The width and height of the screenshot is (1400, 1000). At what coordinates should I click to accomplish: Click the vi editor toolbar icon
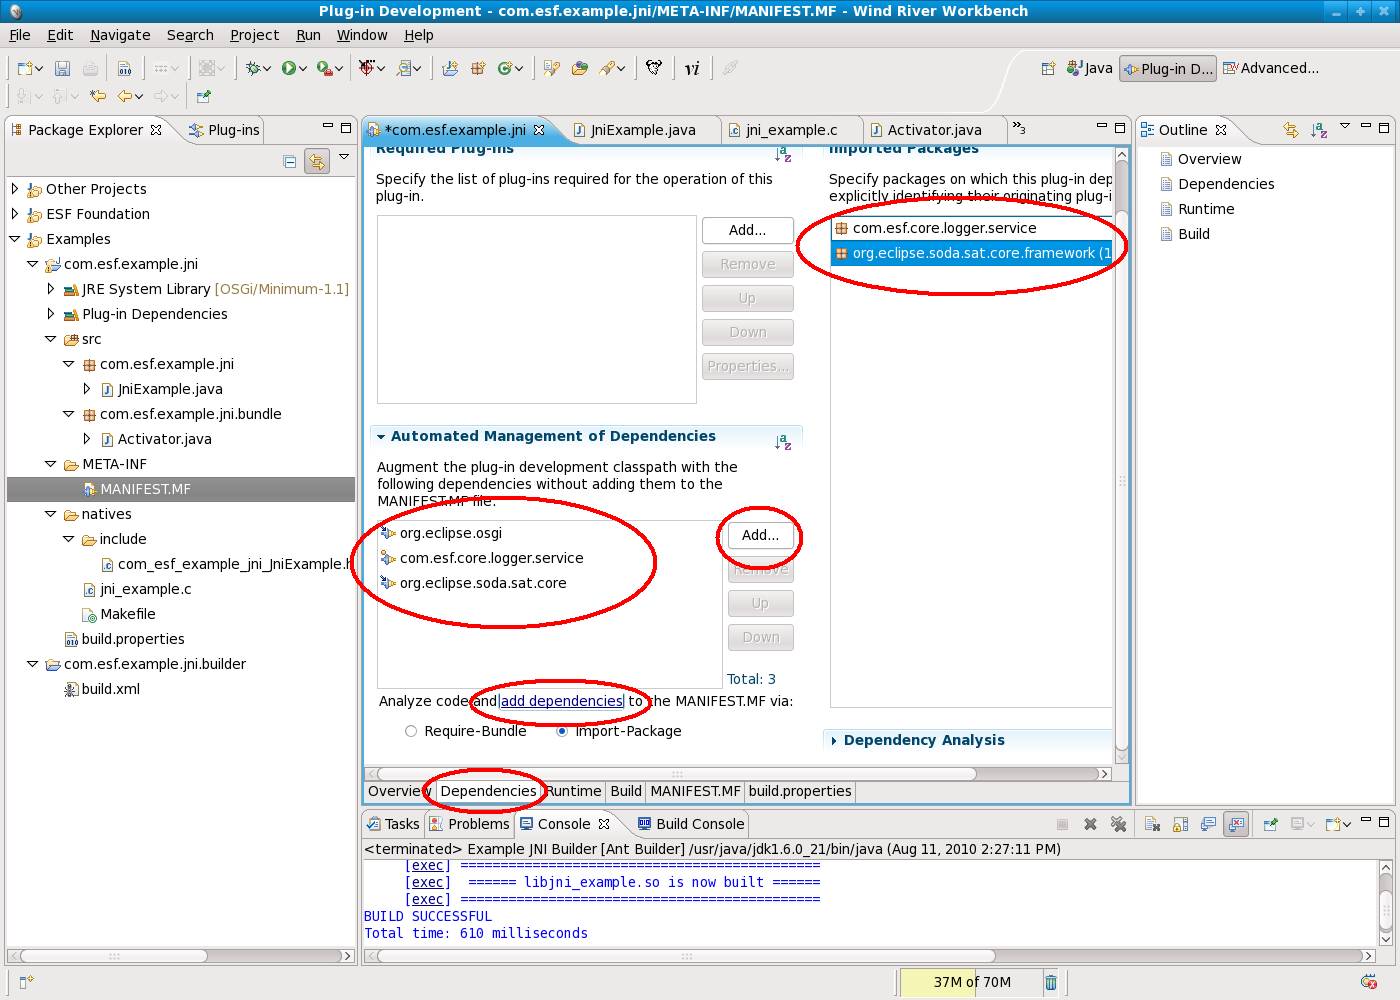692,68
